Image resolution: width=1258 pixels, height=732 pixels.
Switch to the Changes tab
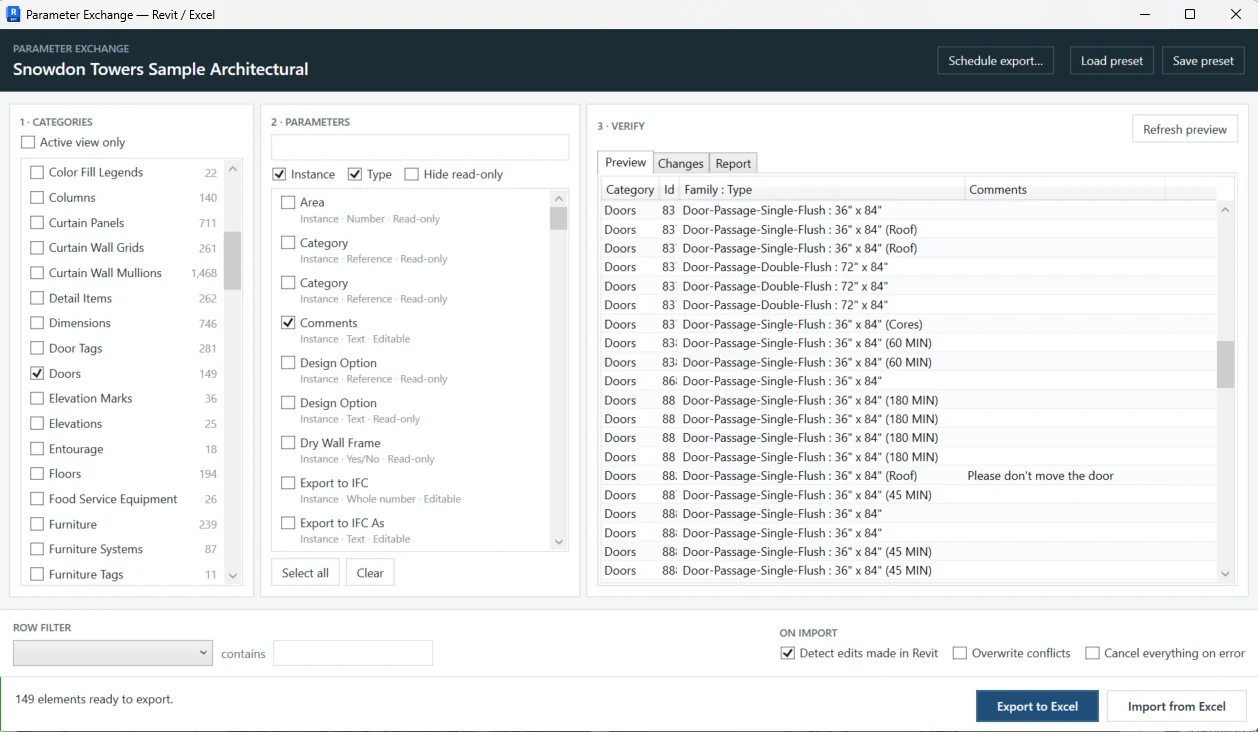tap(681, 163)
